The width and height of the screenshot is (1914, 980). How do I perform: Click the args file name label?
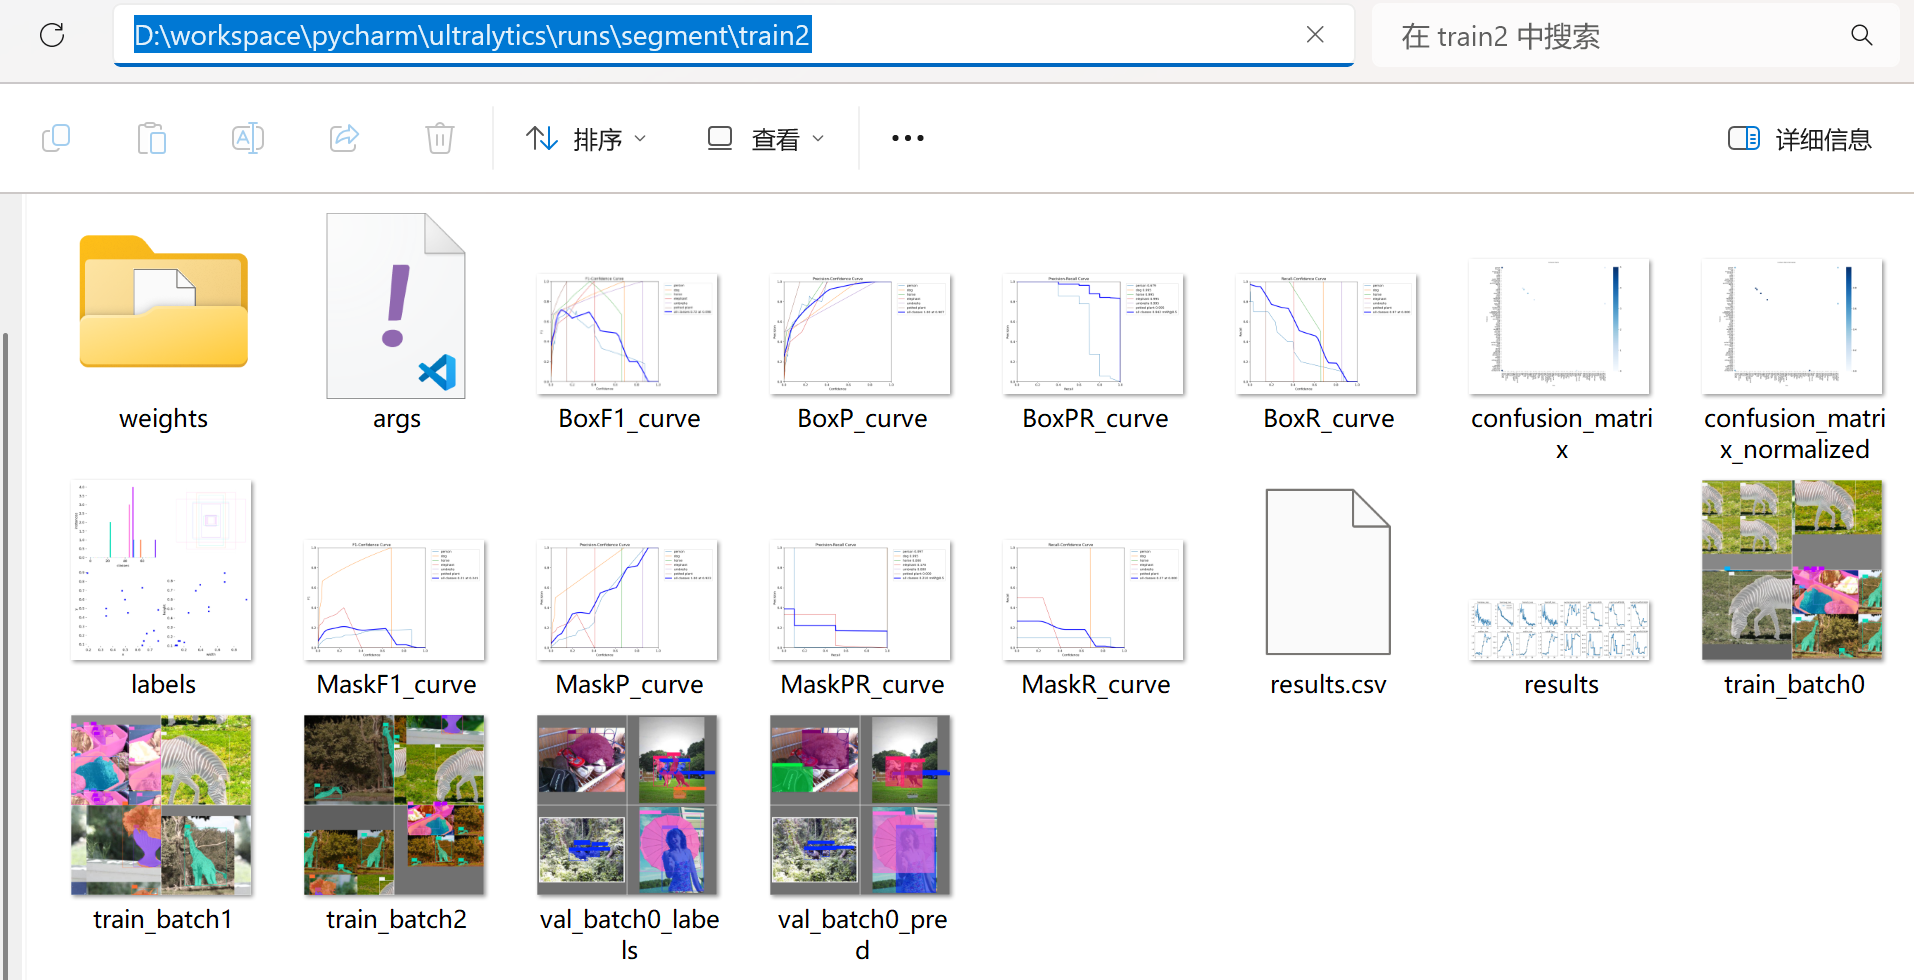pyautogui.click(x=397, y=420)
